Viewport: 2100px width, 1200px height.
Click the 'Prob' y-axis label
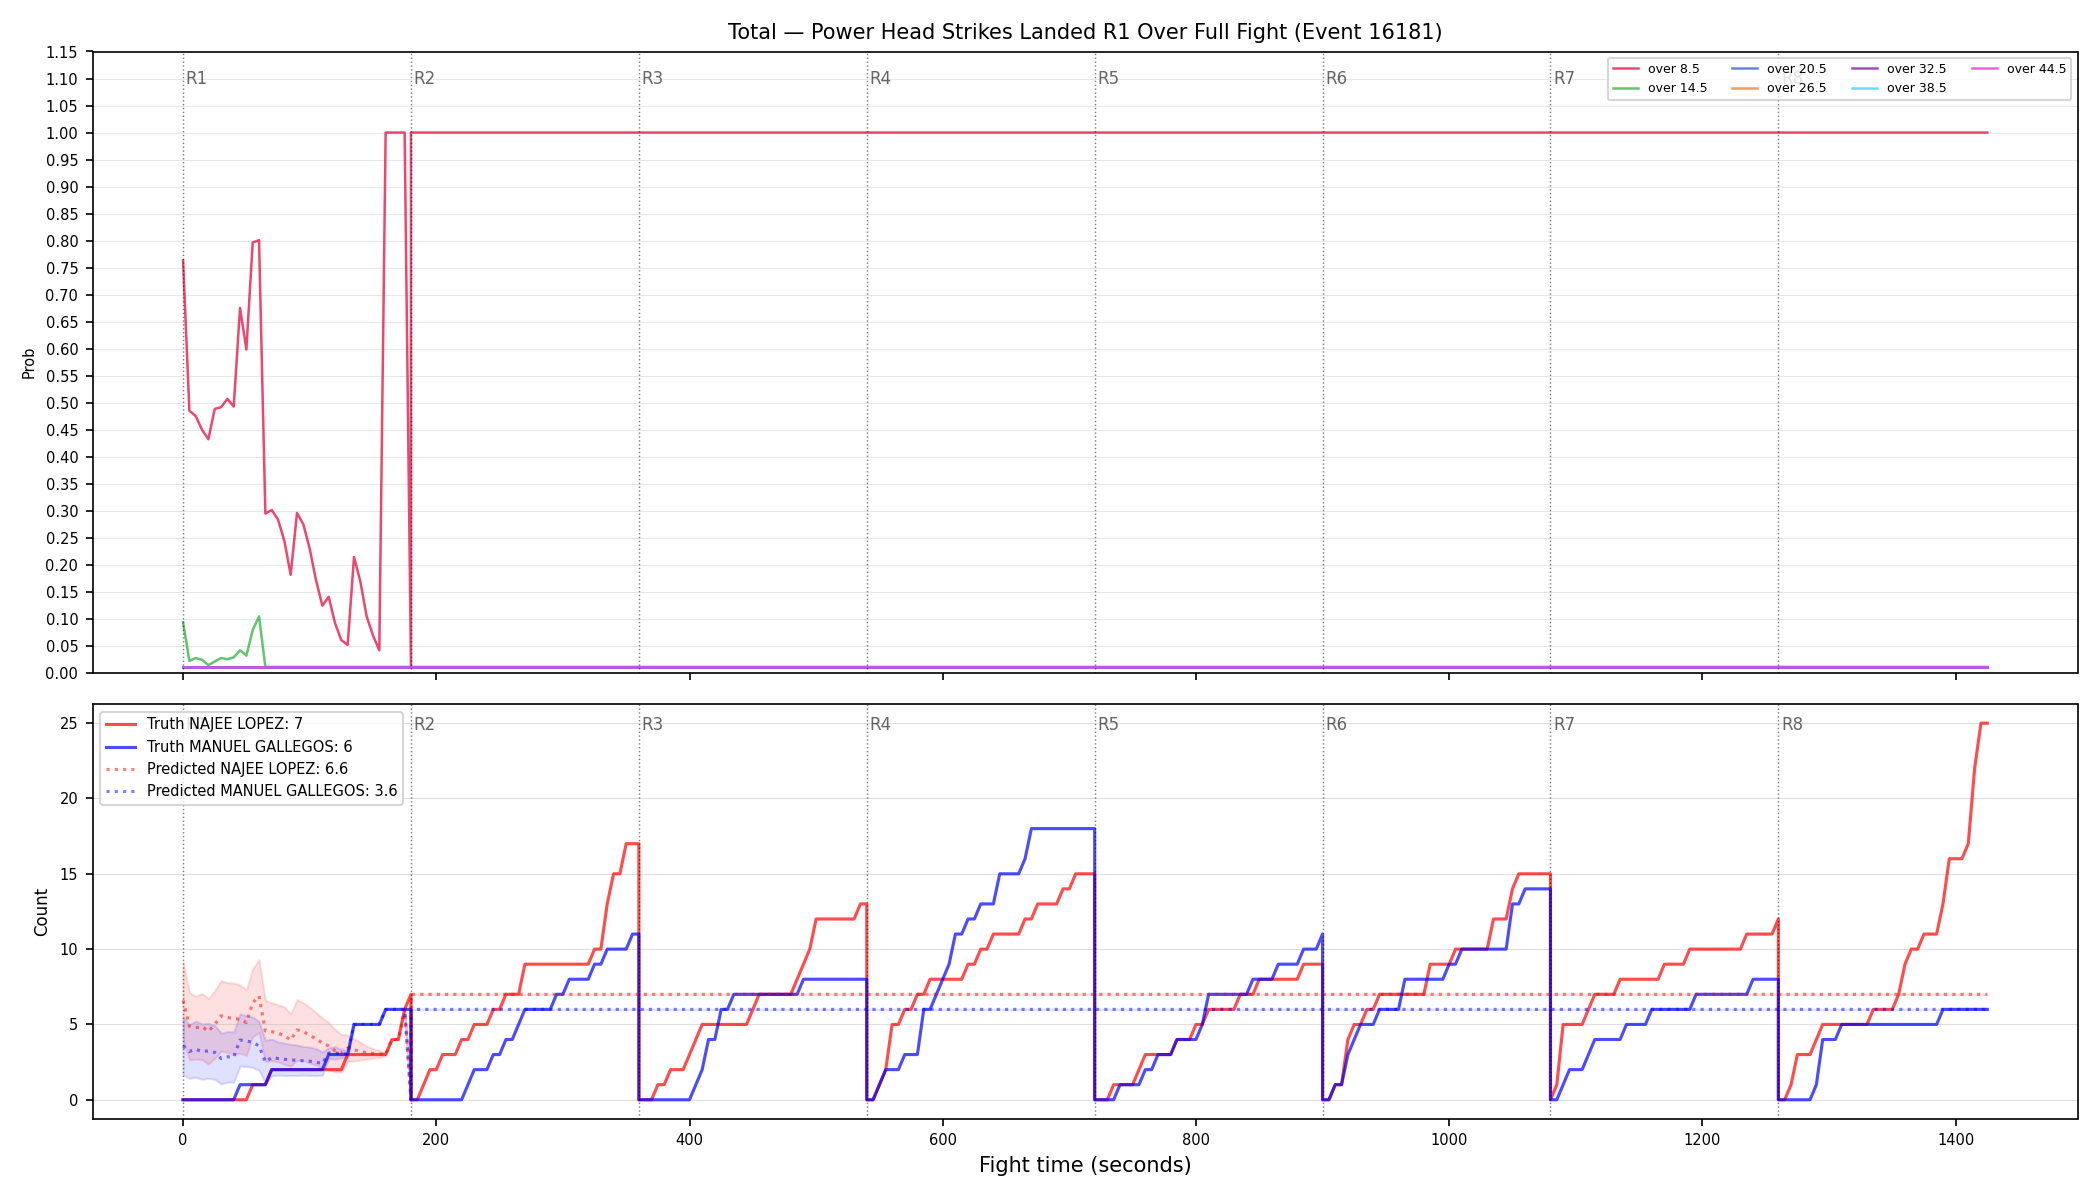pyautogui.click(x=29, y=363)
